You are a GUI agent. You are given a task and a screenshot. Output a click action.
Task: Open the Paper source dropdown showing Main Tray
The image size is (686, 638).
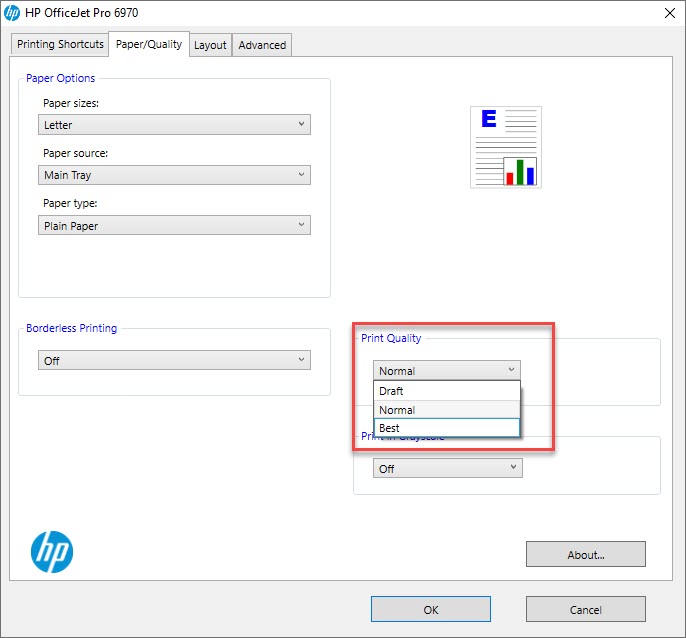175,175
